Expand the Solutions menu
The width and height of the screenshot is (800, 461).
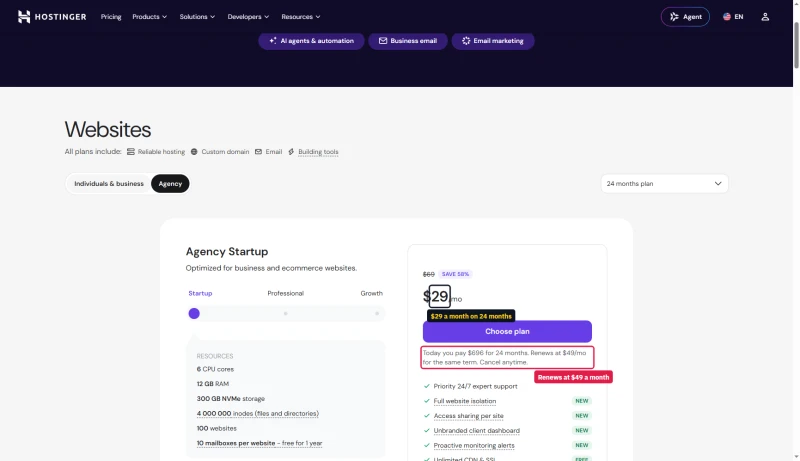[197, 17]
